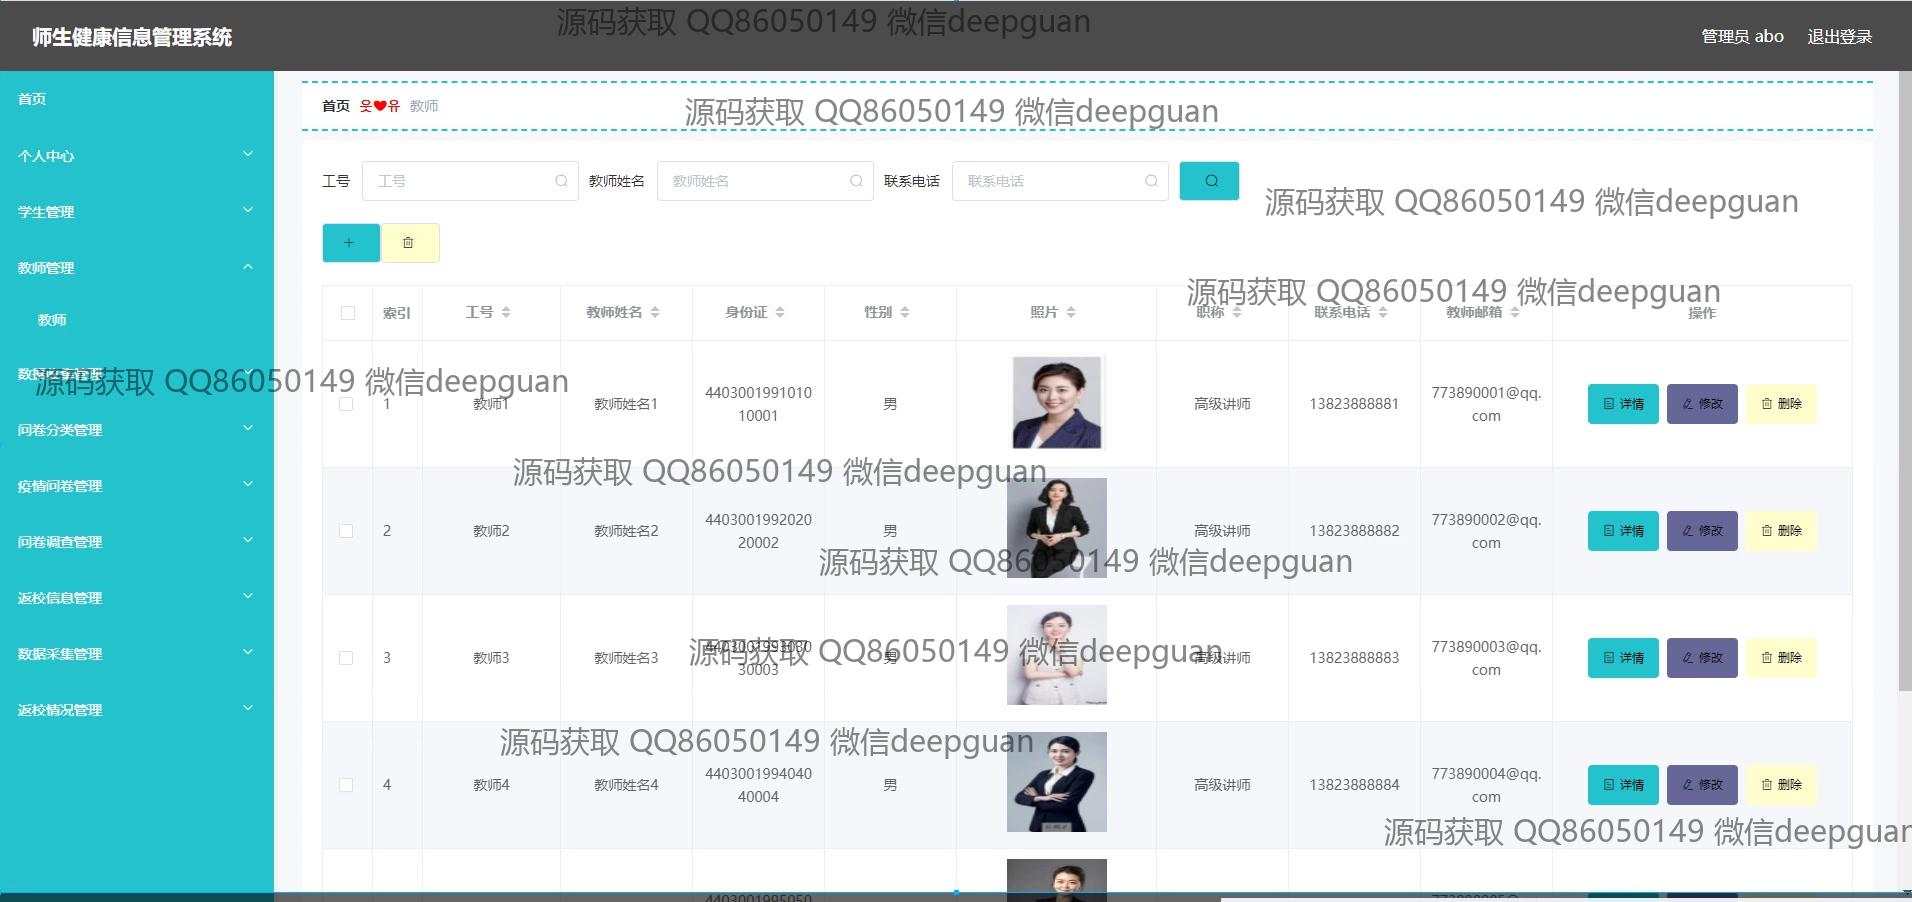Screen dimensions: 1912x902
Task: Click 修改 for 教师1
Action: pos(1702,404)
